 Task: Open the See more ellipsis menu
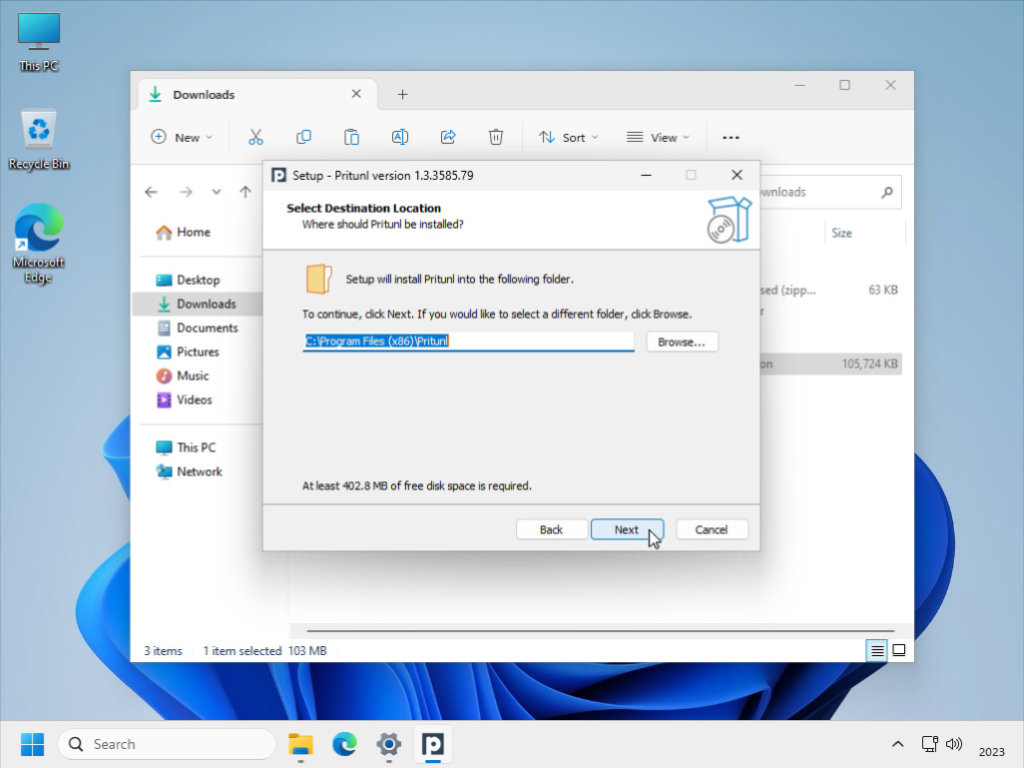[x=731, y=137]
